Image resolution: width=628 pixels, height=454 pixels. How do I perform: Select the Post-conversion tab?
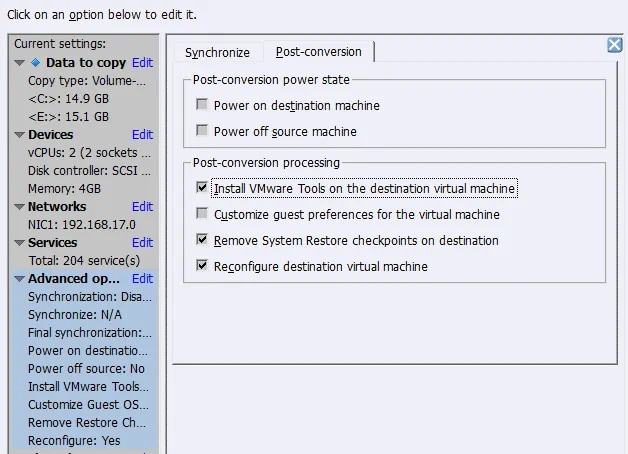318,51
